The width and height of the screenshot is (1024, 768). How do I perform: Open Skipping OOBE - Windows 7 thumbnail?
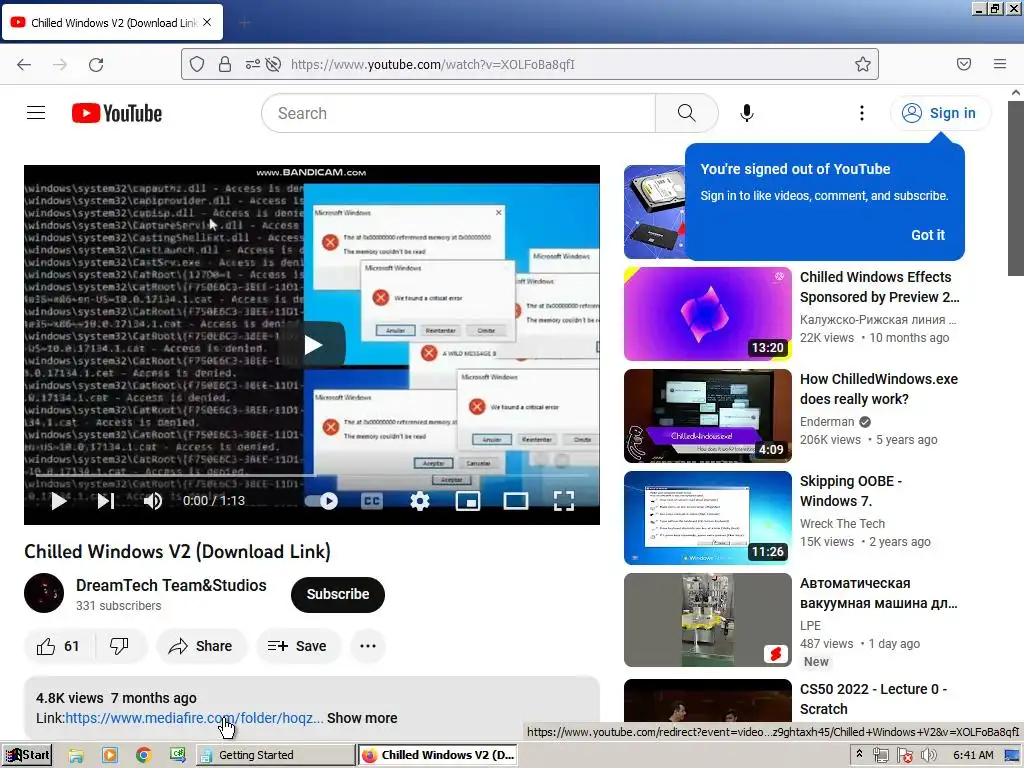[707, 518]
